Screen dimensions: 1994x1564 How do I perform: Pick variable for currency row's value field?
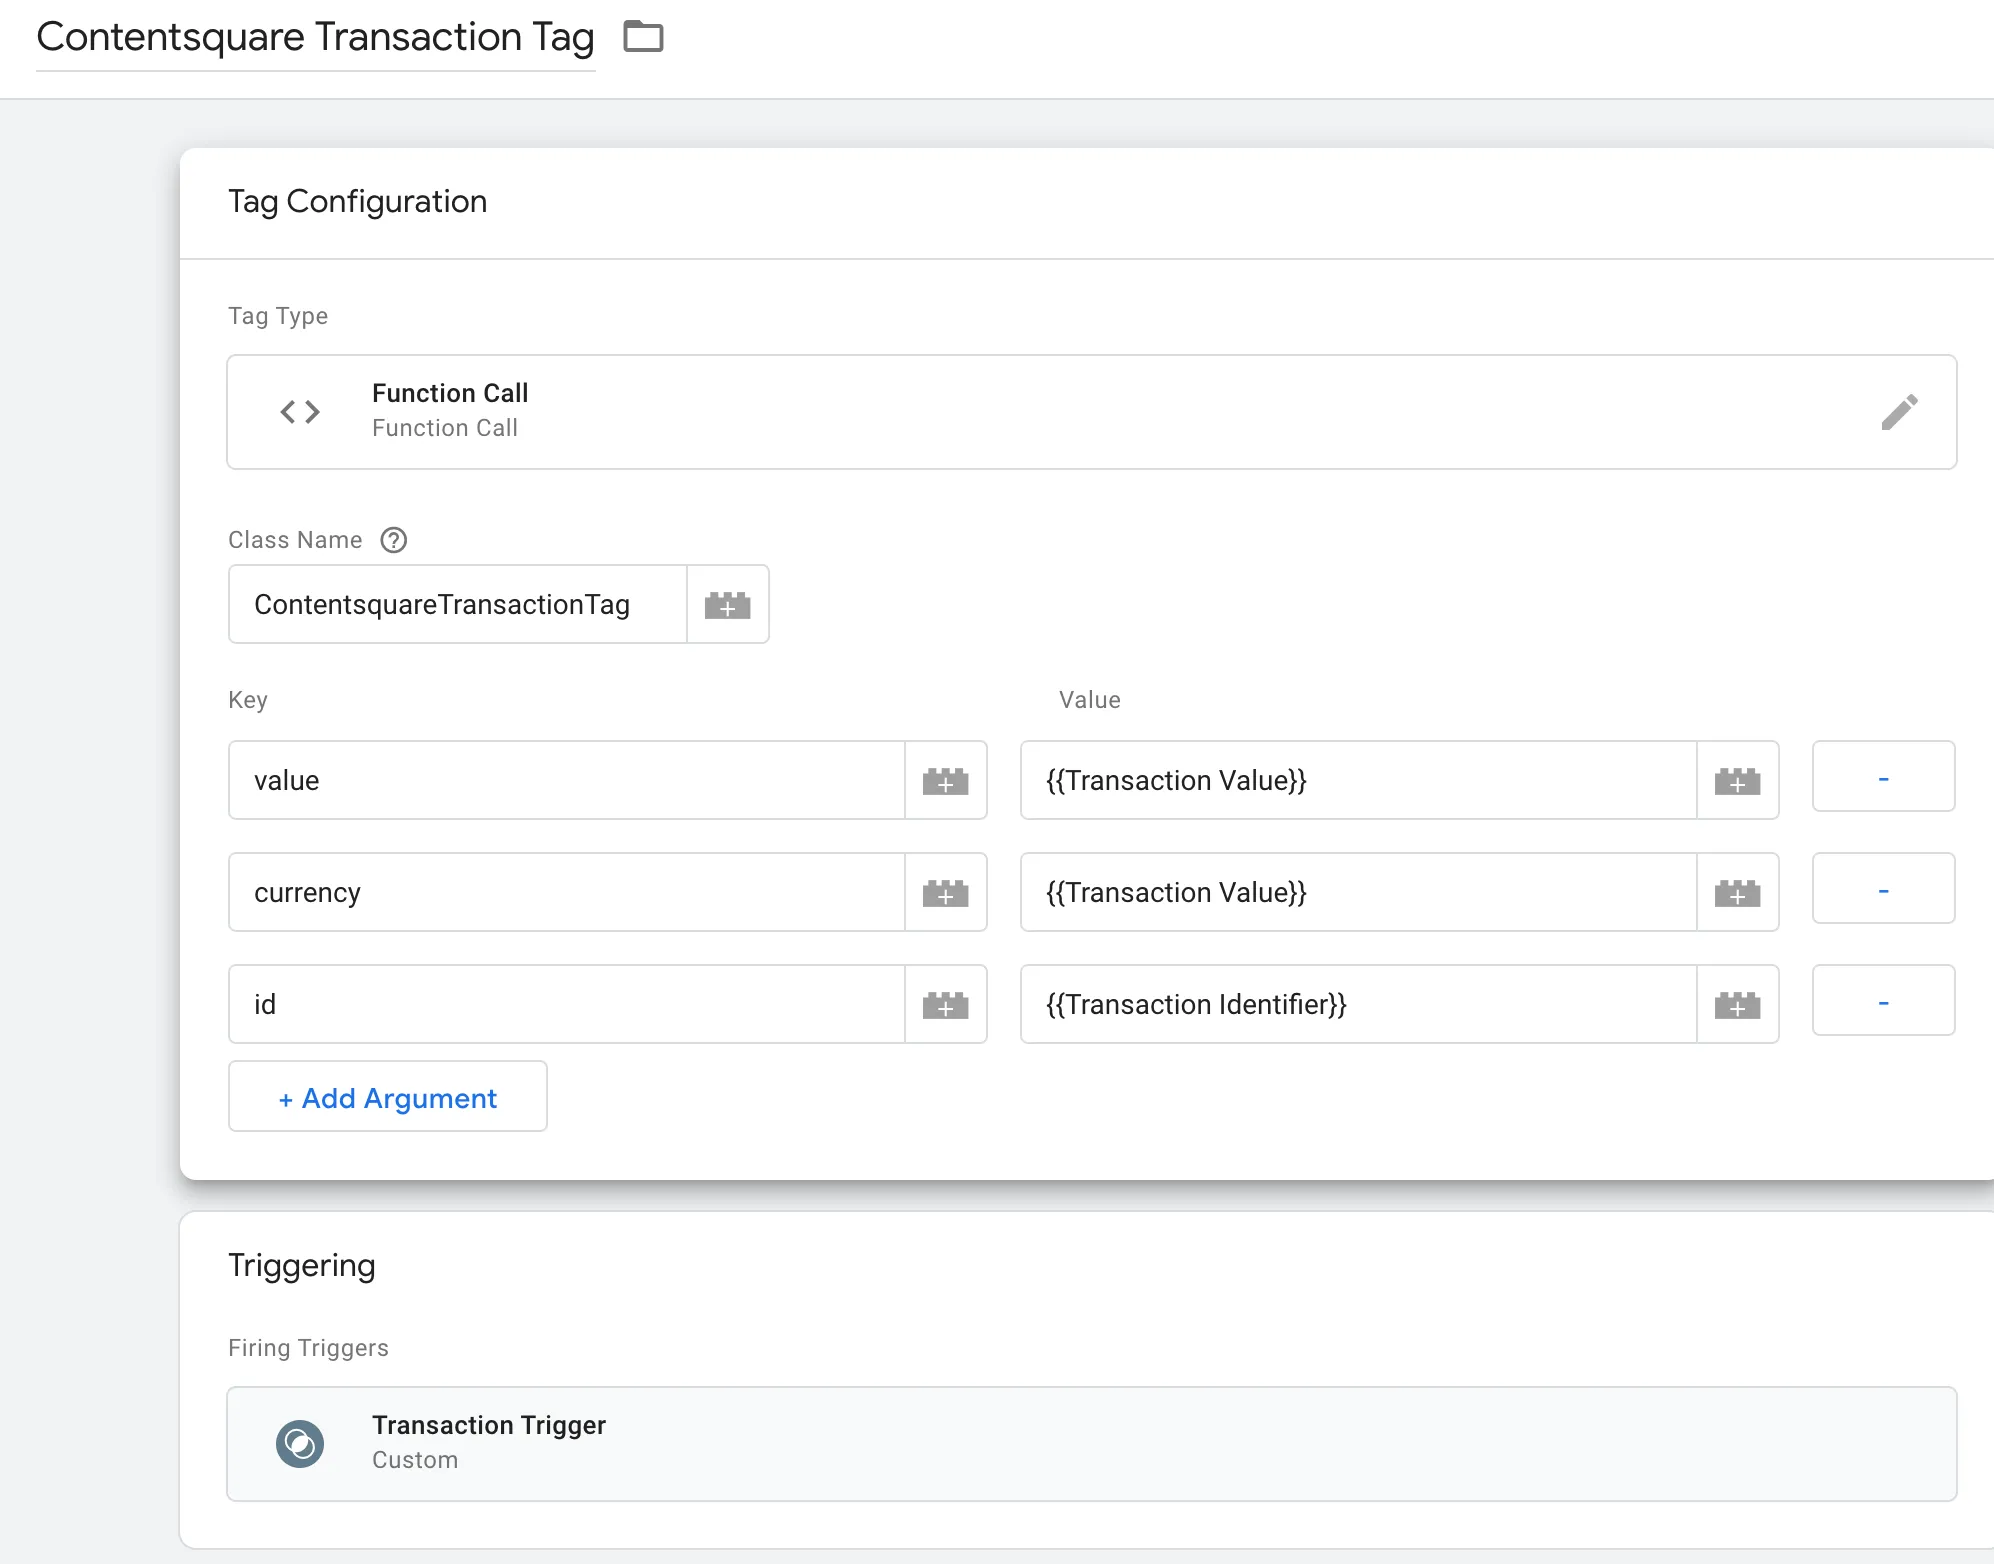pos(1737,893)
